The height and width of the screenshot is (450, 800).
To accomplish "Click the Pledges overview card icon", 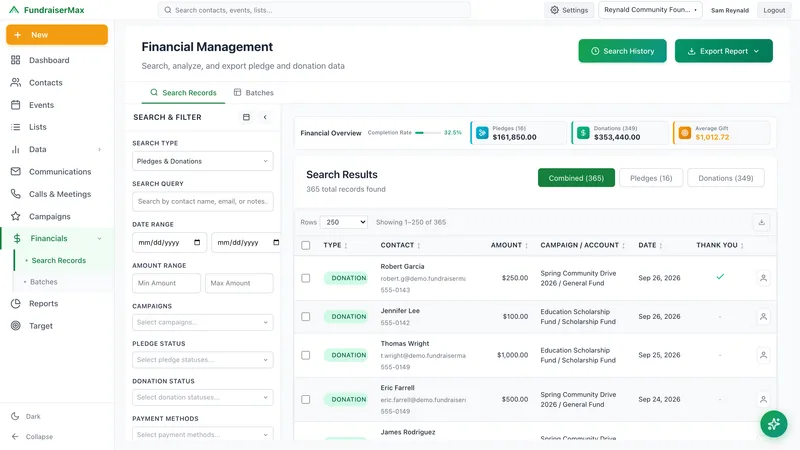I will 482,133.
